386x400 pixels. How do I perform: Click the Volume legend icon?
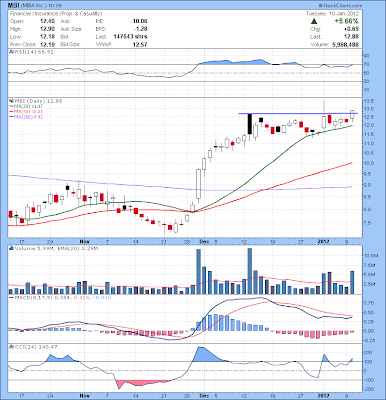[x=11, y=248]
